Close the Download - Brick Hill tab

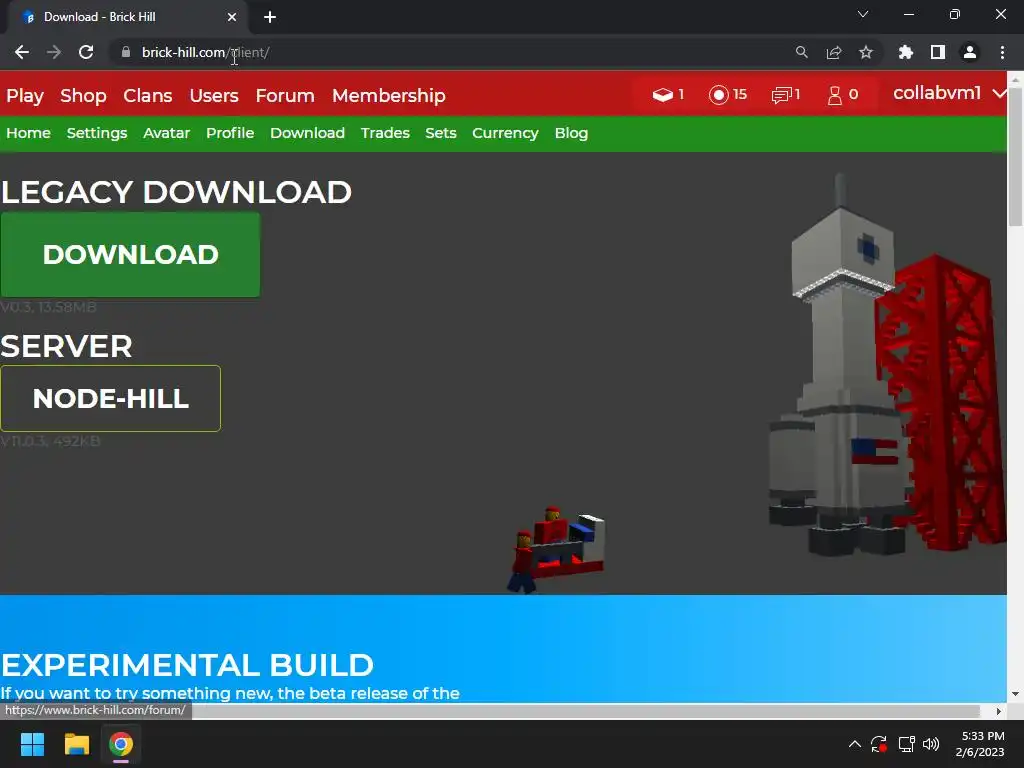pos(232,17)
